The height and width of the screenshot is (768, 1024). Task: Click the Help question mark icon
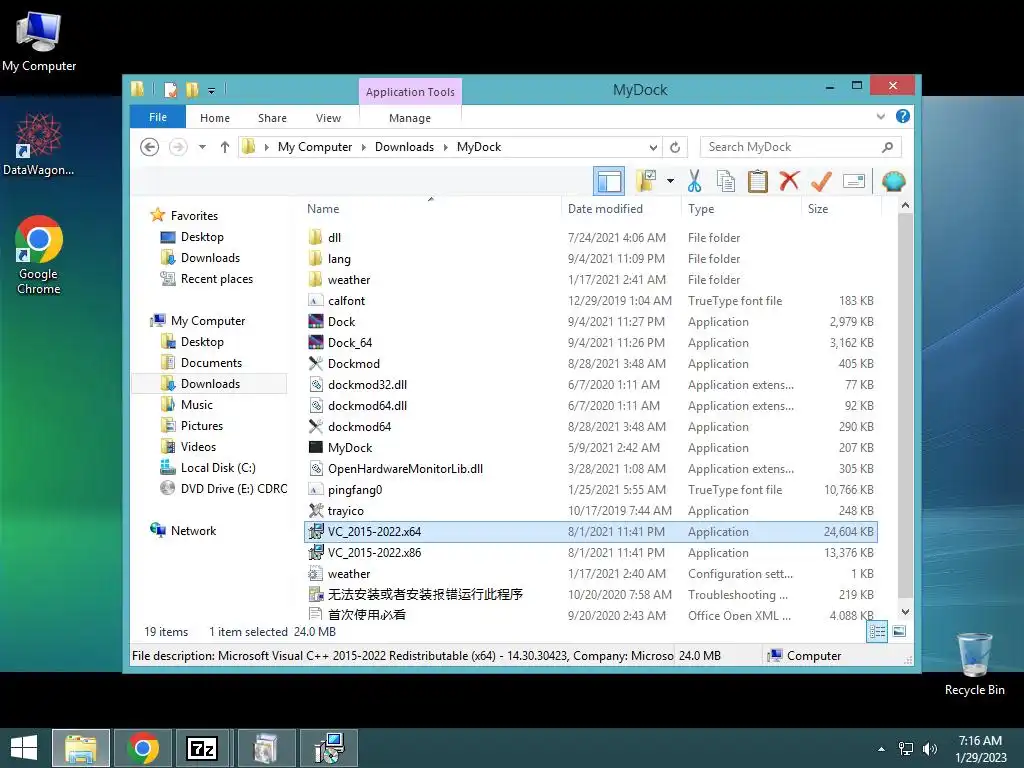[x=903, y=116]
